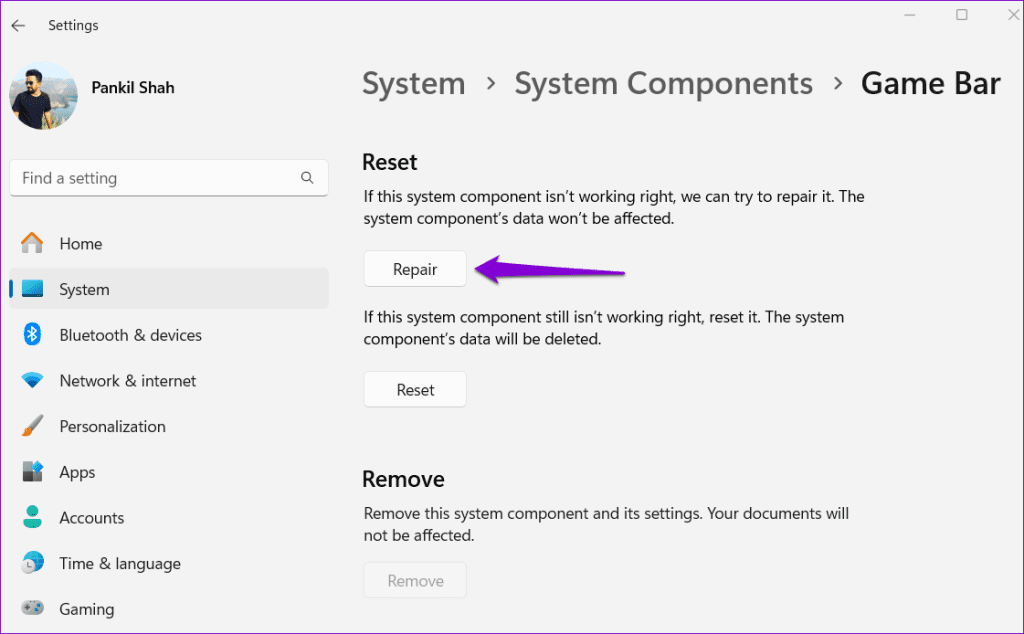Click the Home icon in sidebar

[32, 244]
